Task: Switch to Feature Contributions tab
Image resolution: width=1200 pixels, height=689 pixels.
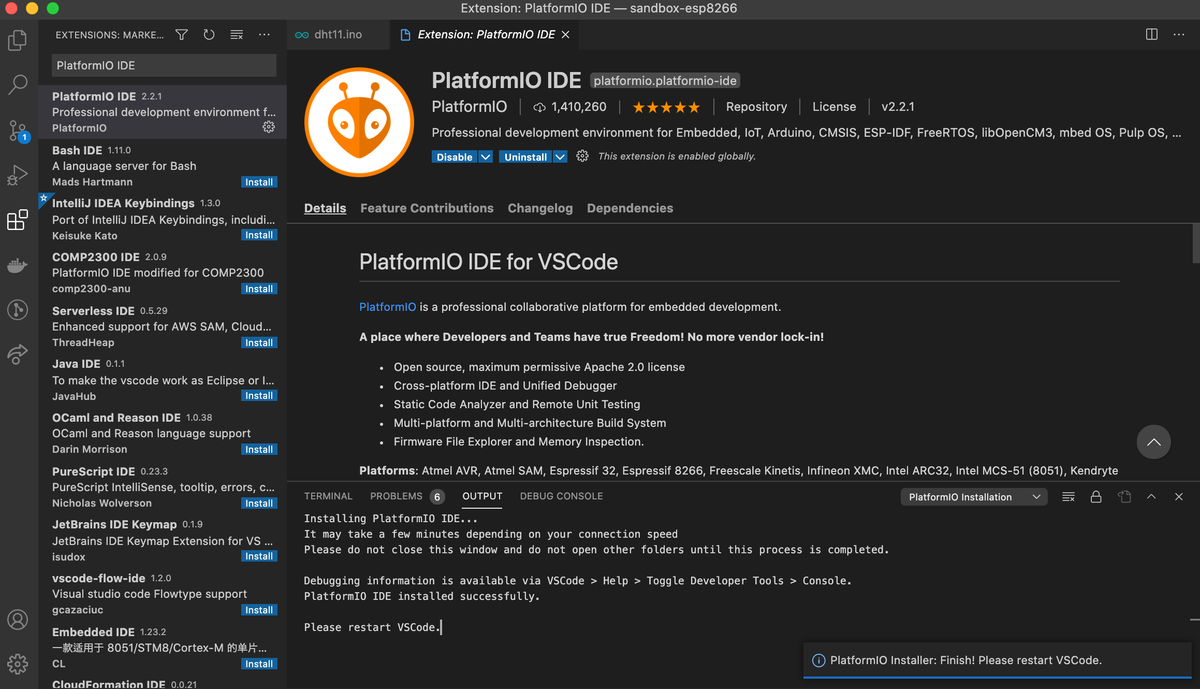Action: [x=427, y=208]
